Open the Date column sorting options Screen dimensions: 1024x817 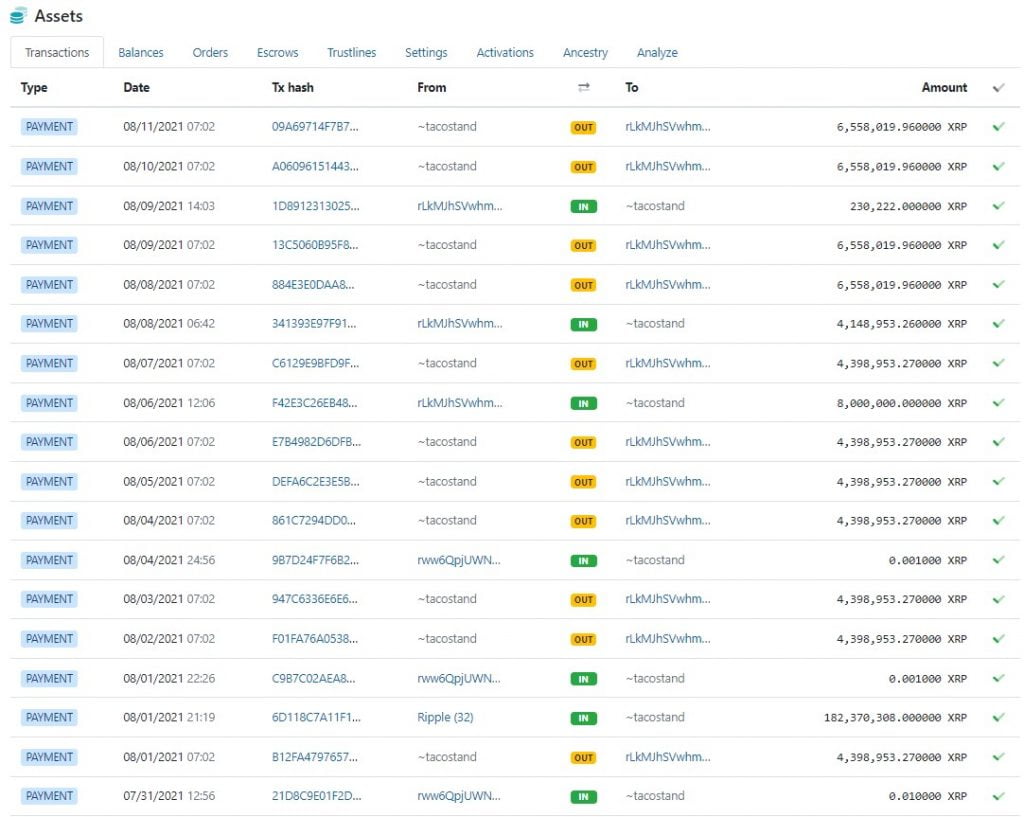tap(136, 87)
